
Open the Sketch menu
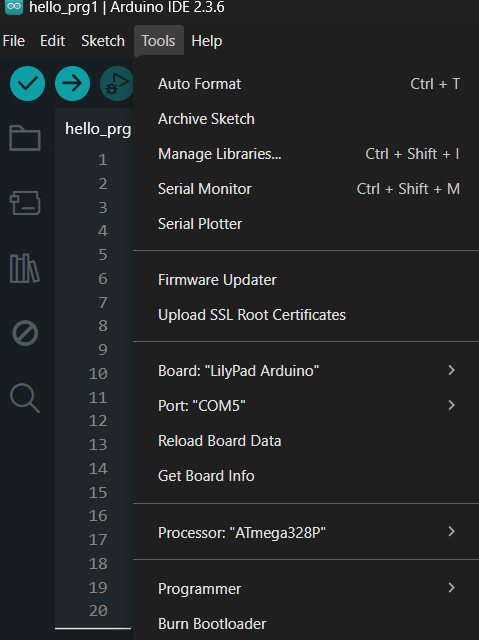(103, 41)
